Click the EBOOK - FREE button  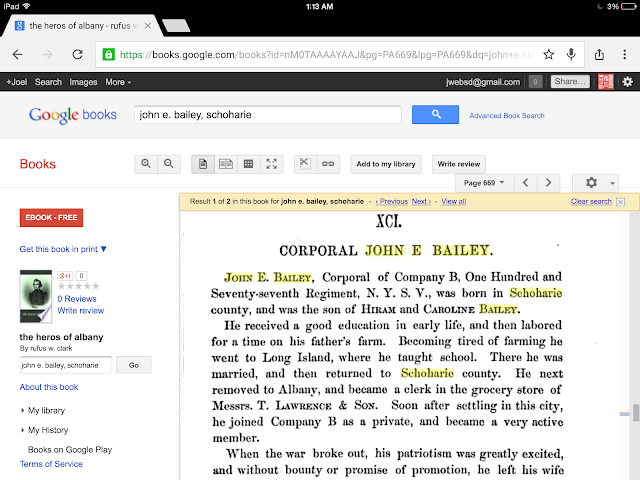51,218
